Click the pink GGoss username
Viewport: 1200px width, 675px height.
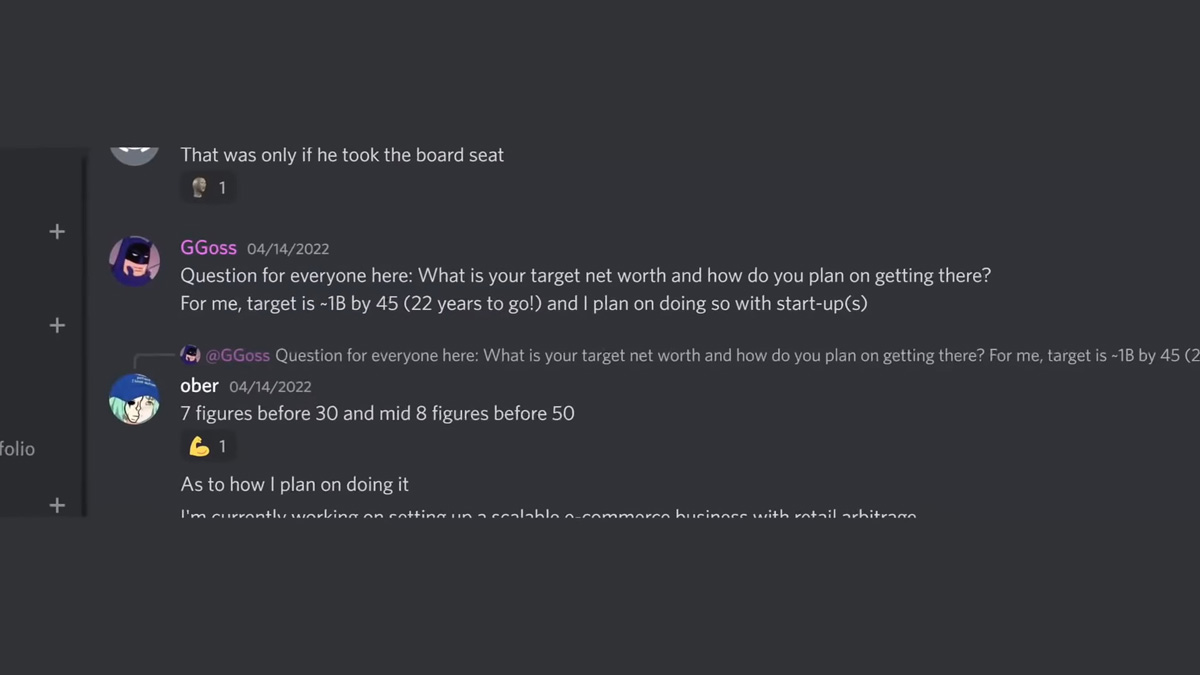click(x=208, y=248)
